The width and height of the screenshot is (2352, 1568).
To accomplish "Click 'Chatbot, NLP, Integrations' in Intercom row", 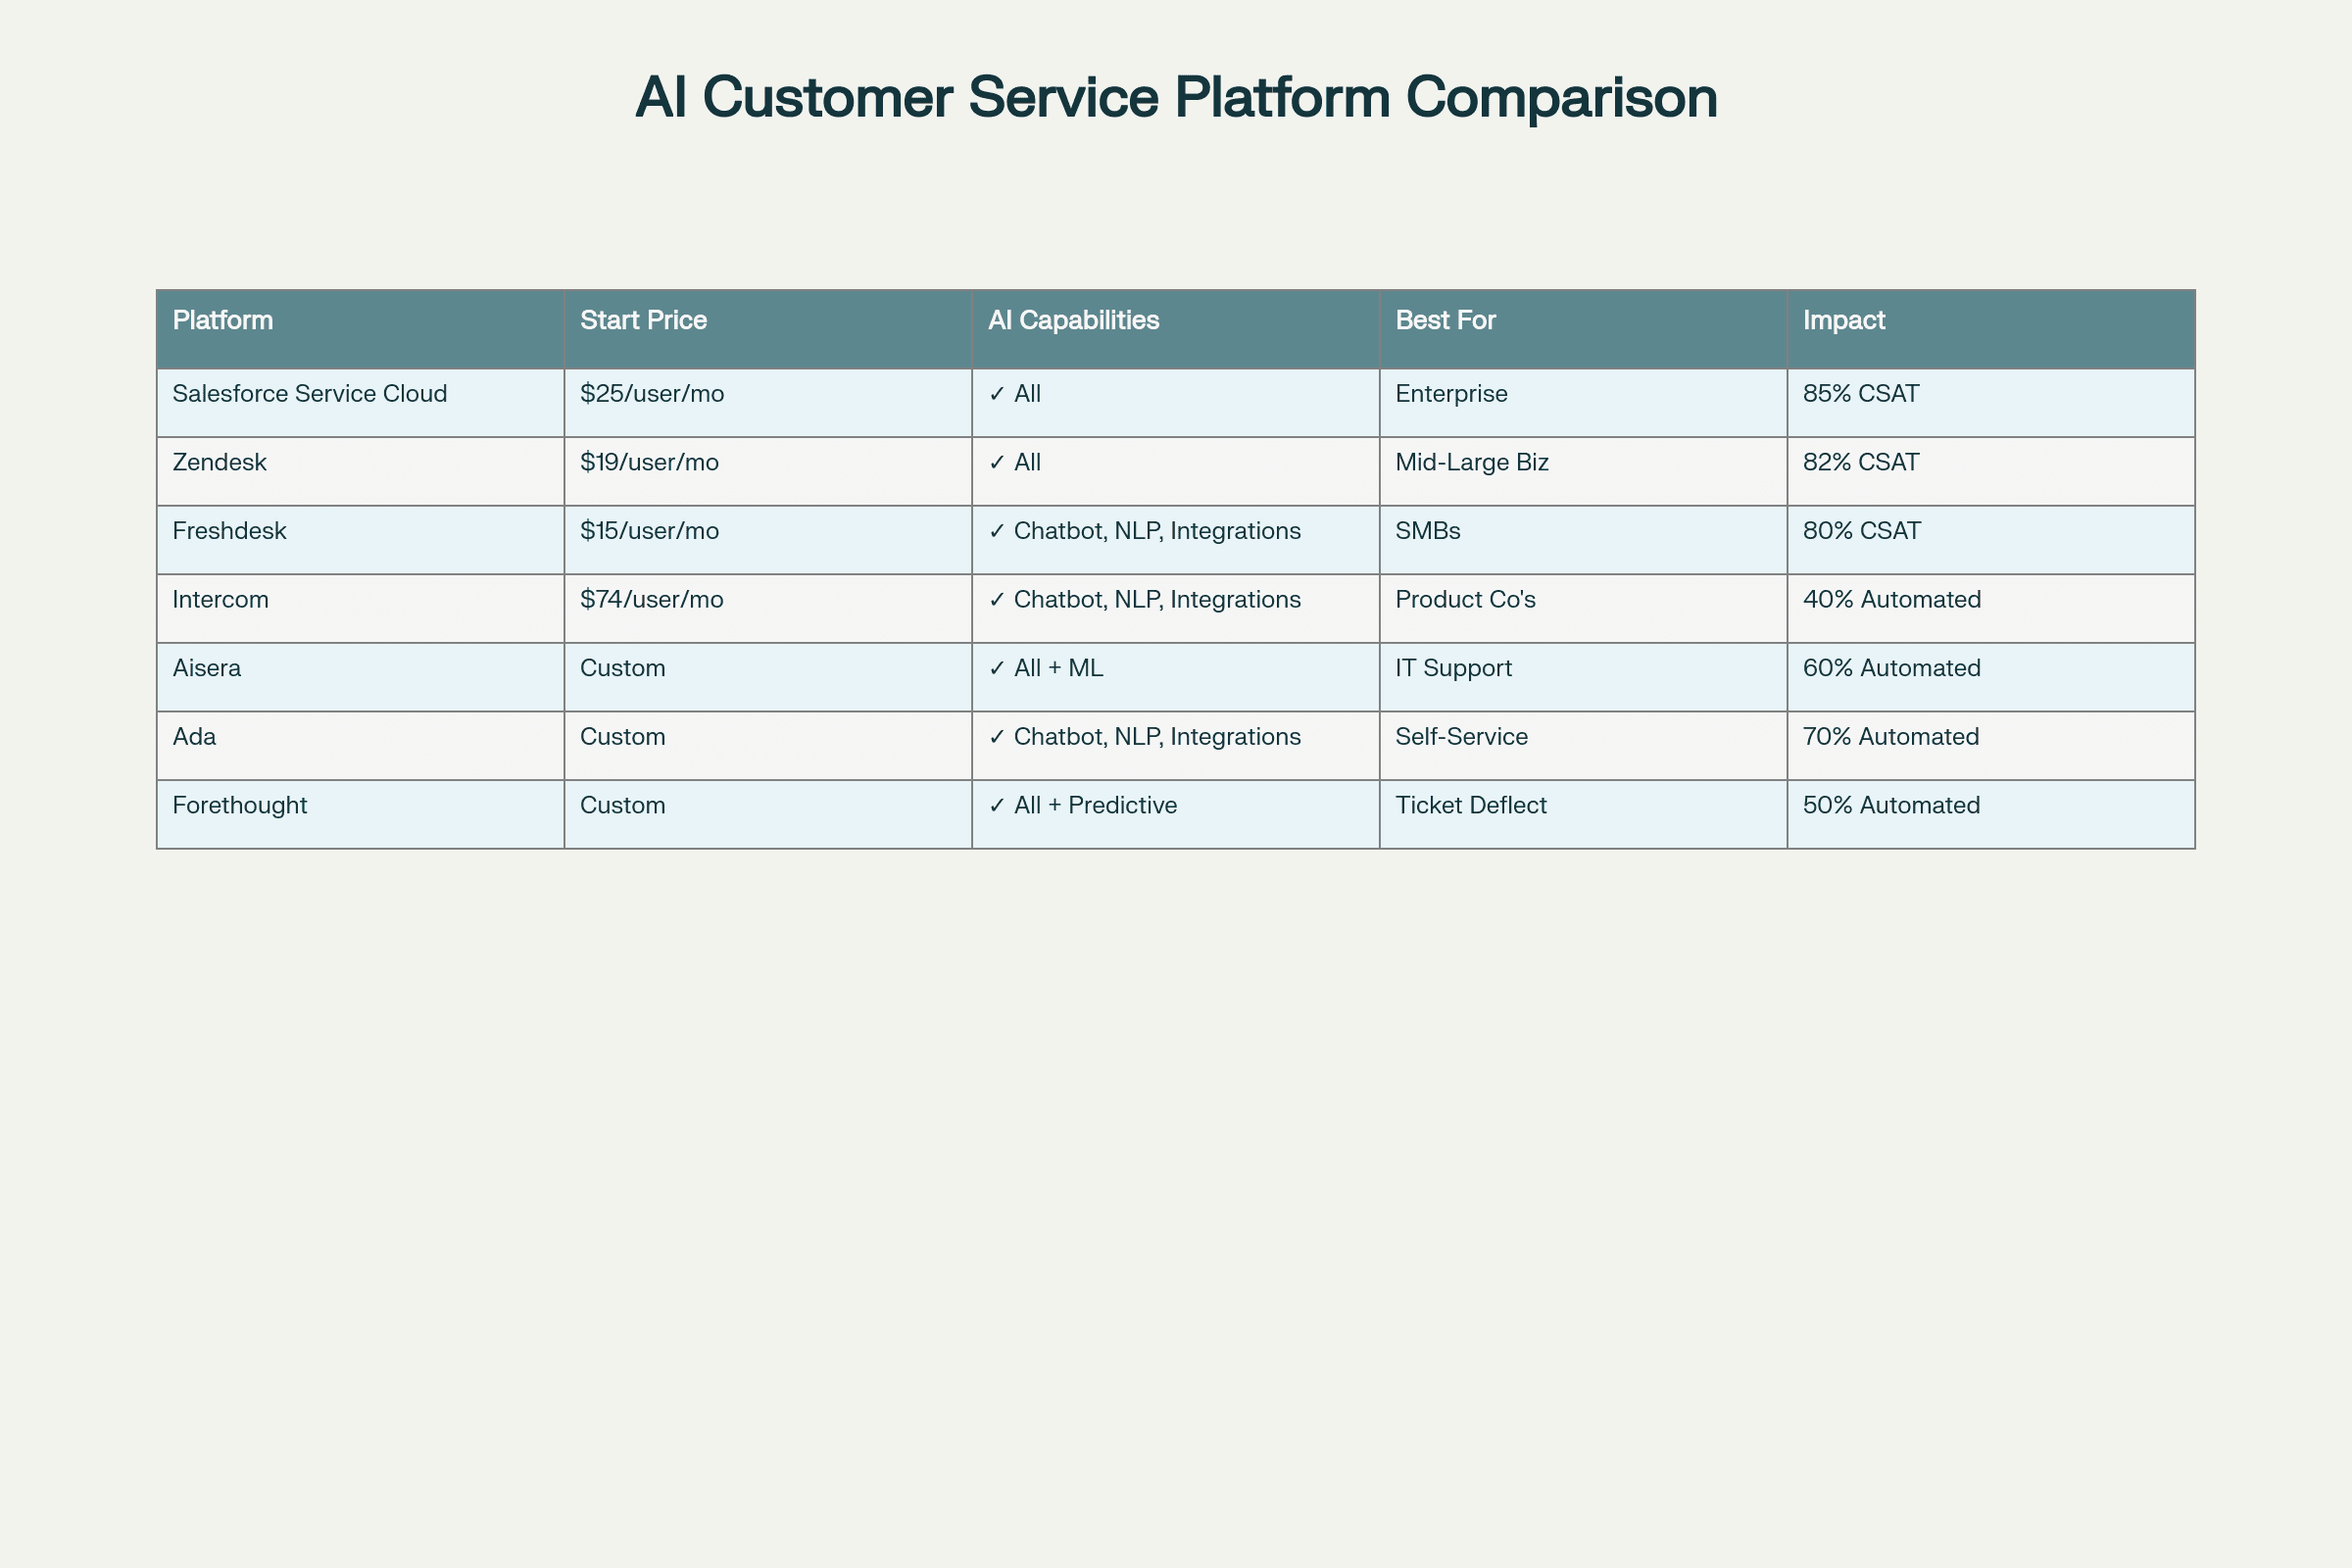I will pos(1176,609).
